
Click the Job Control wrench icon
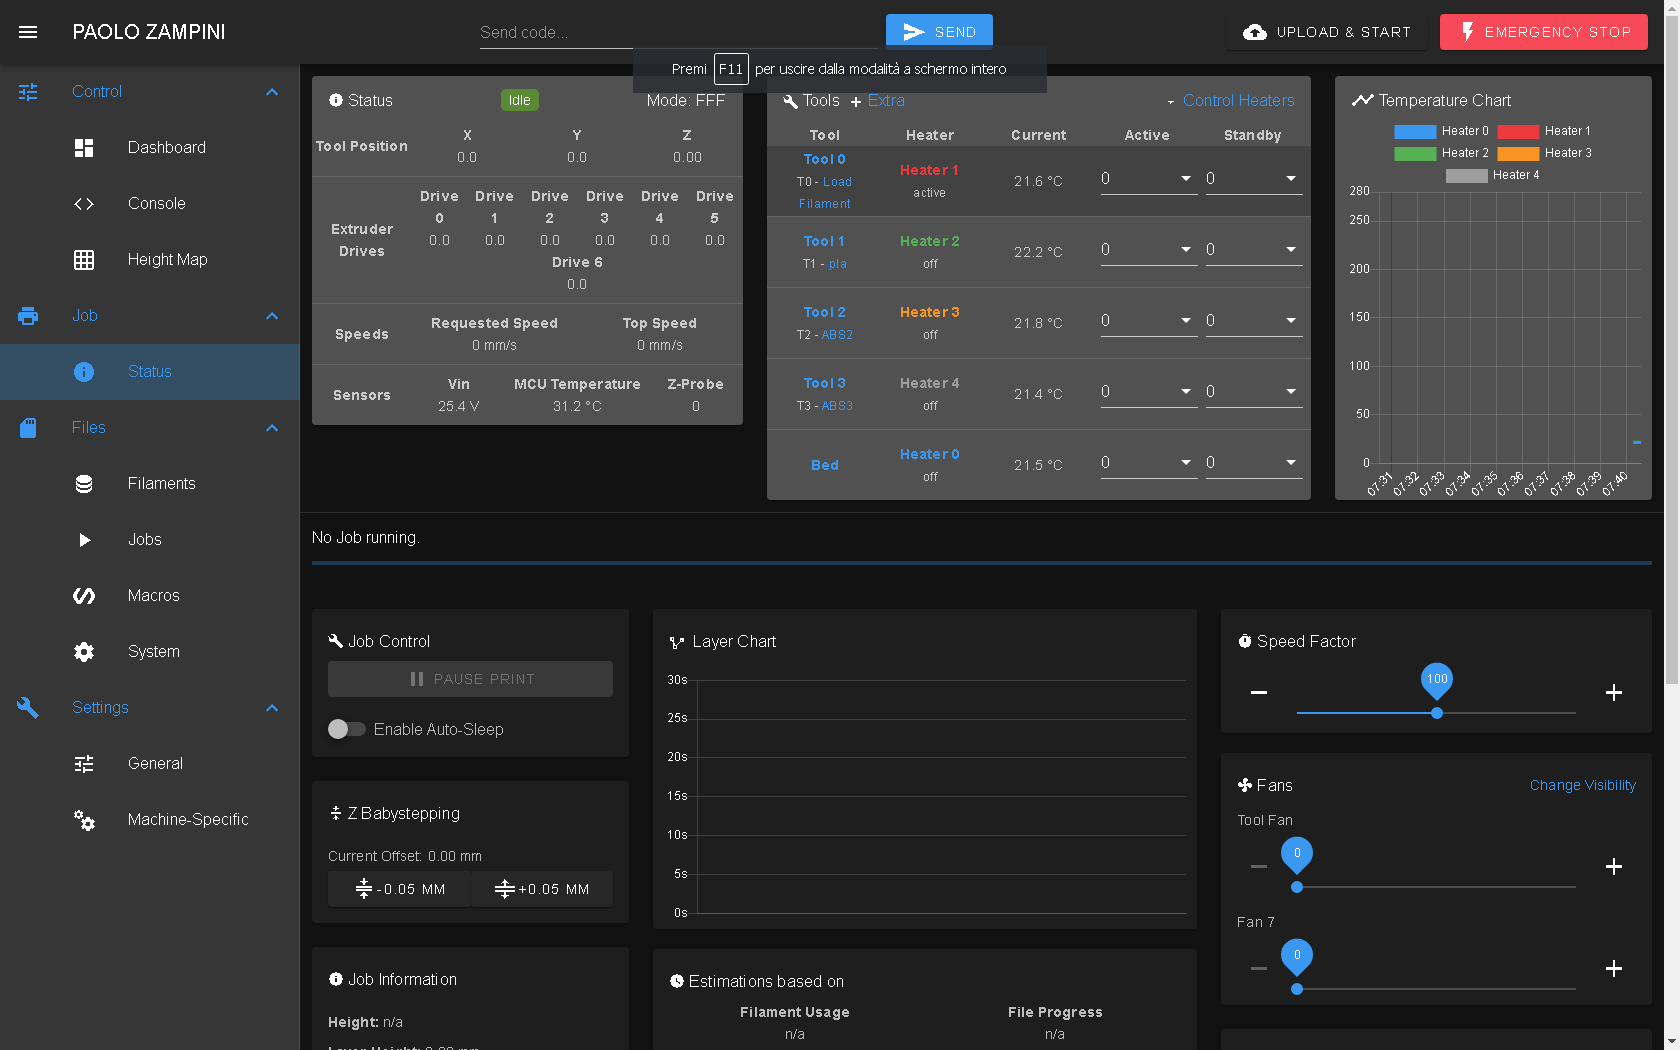tap(336, 641)
